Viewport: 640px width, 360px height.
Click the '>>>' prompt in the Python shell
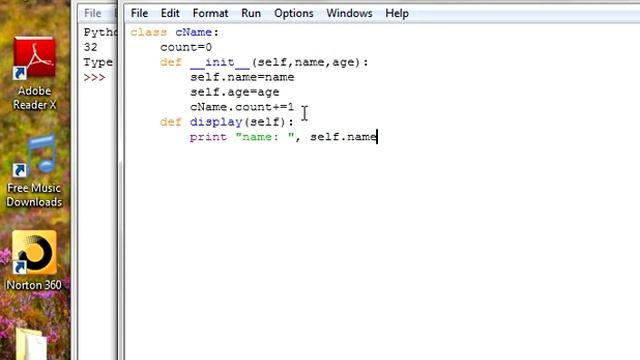[x=95, y=78]
